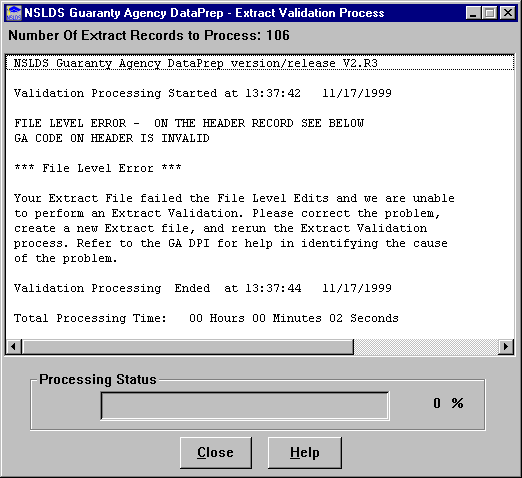Click the Processing Status group label
This screenshot has height=478, width=522.
click(x=98, y=379)
